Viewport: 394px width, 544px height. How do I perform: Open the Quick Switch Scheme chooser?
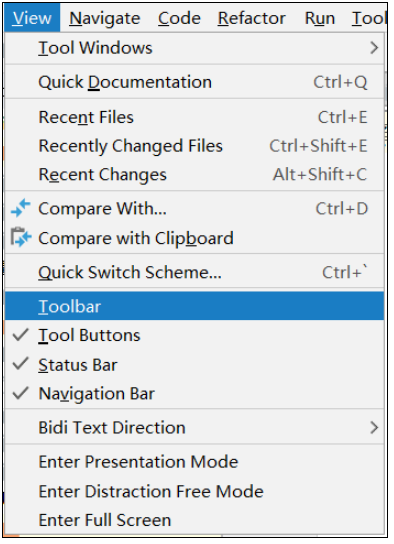[x=195, y=272]
